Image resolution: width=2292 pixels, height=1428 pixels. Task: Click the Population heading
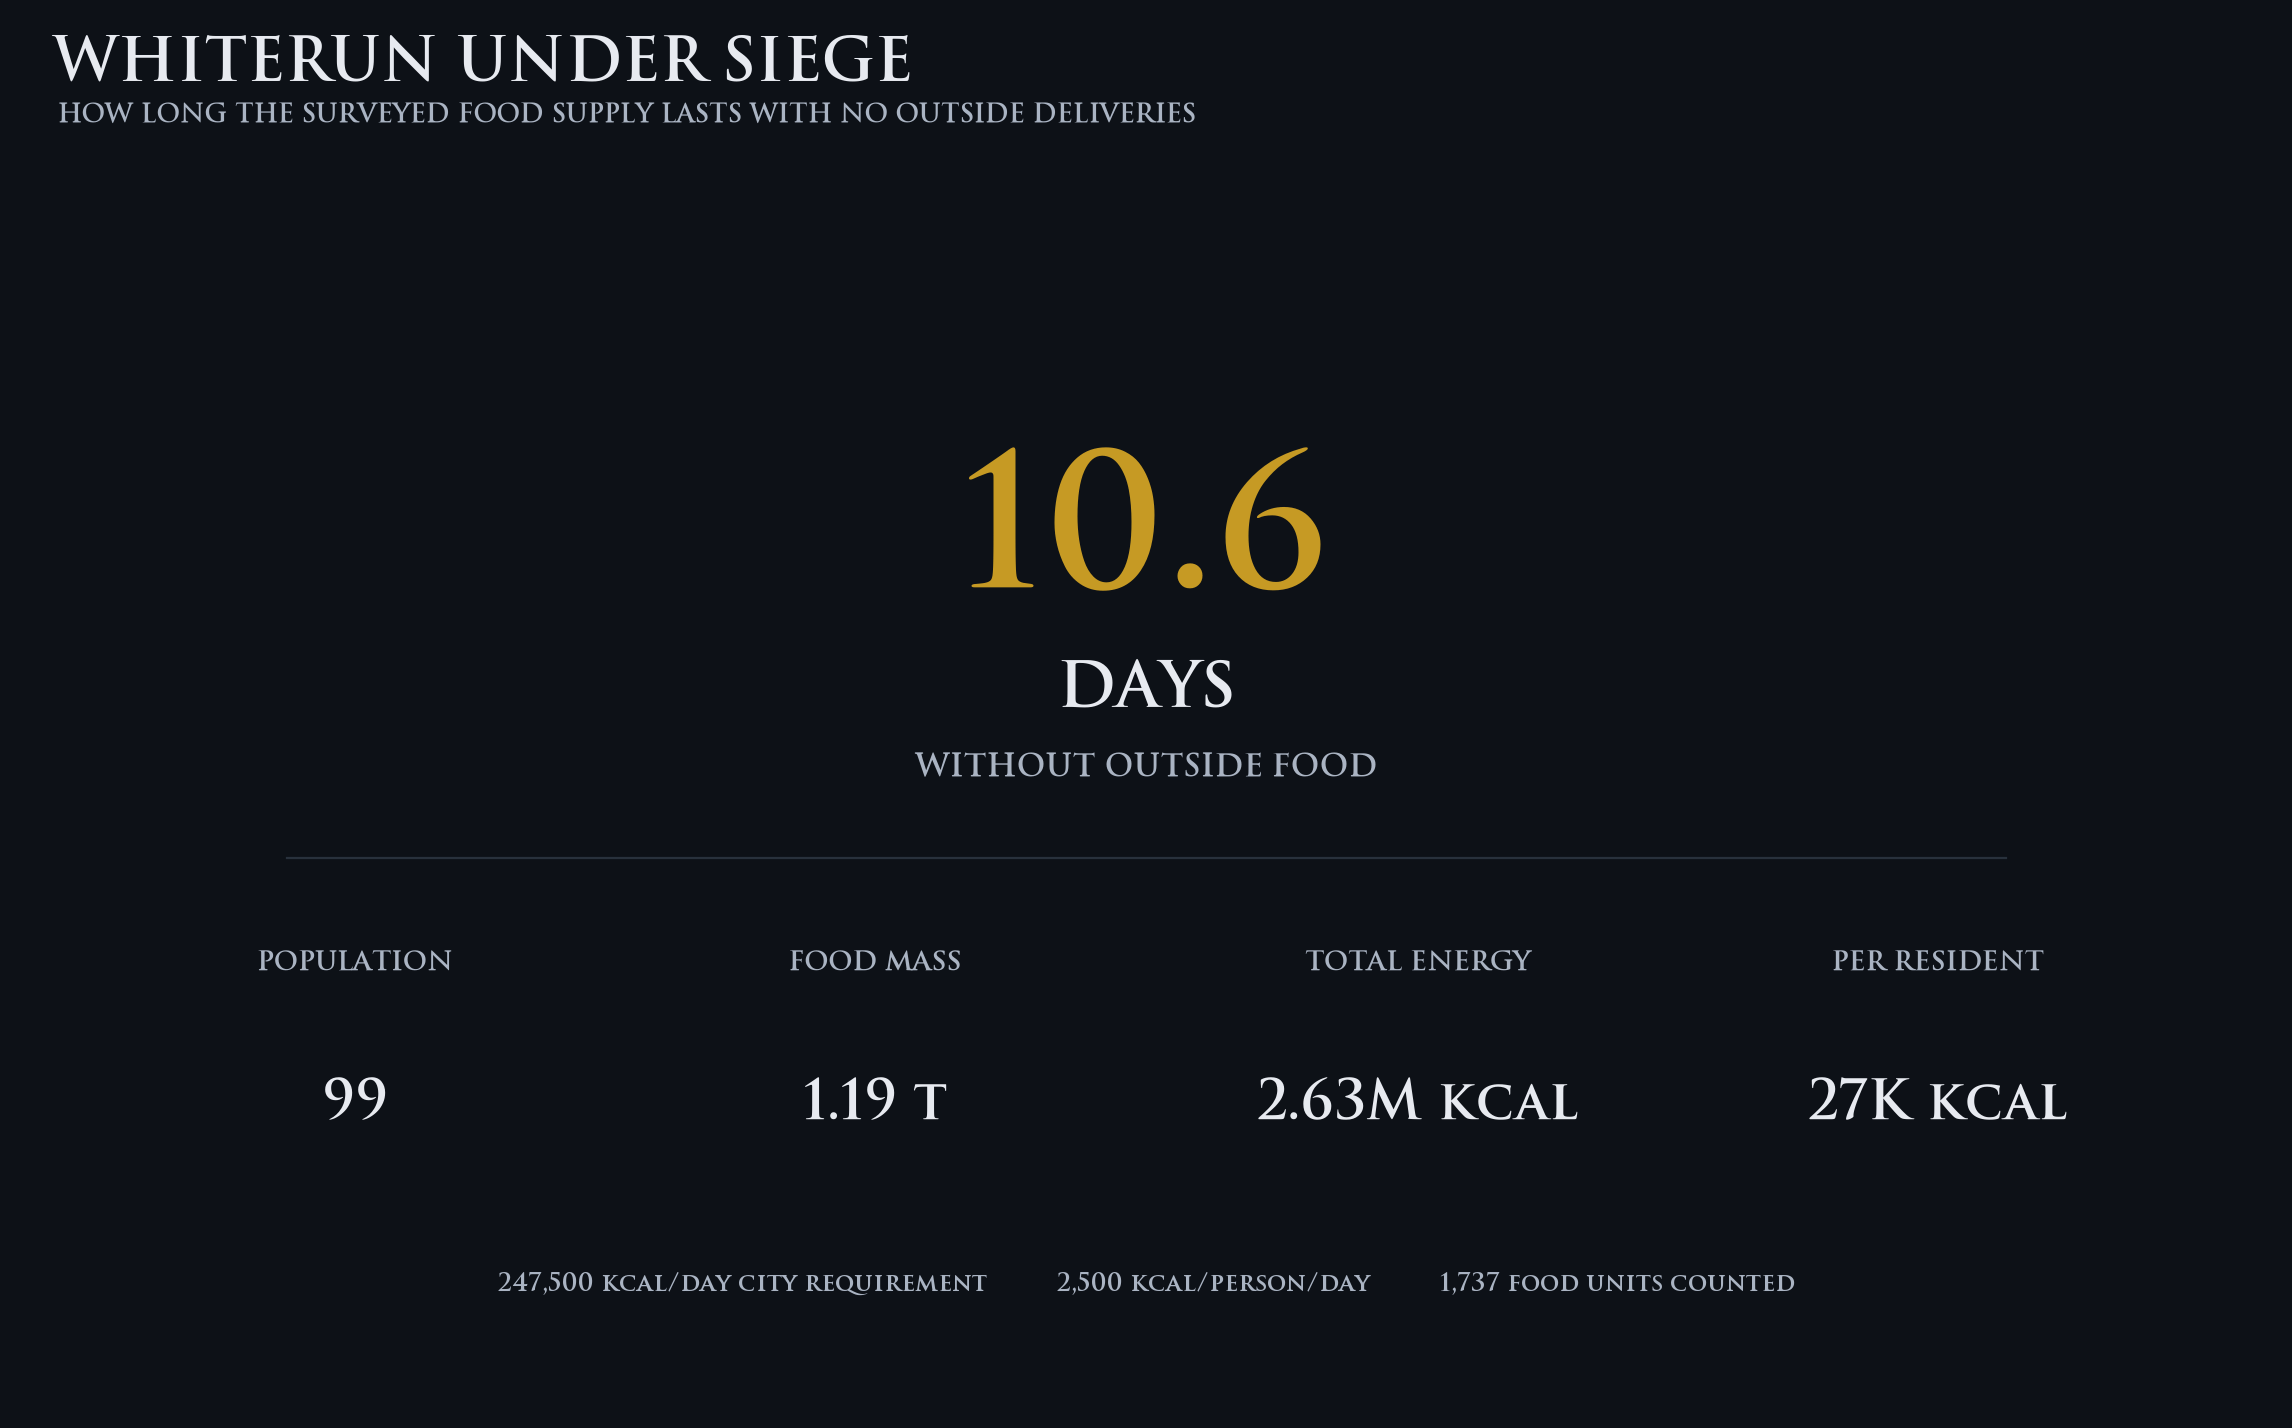(355, 960)
